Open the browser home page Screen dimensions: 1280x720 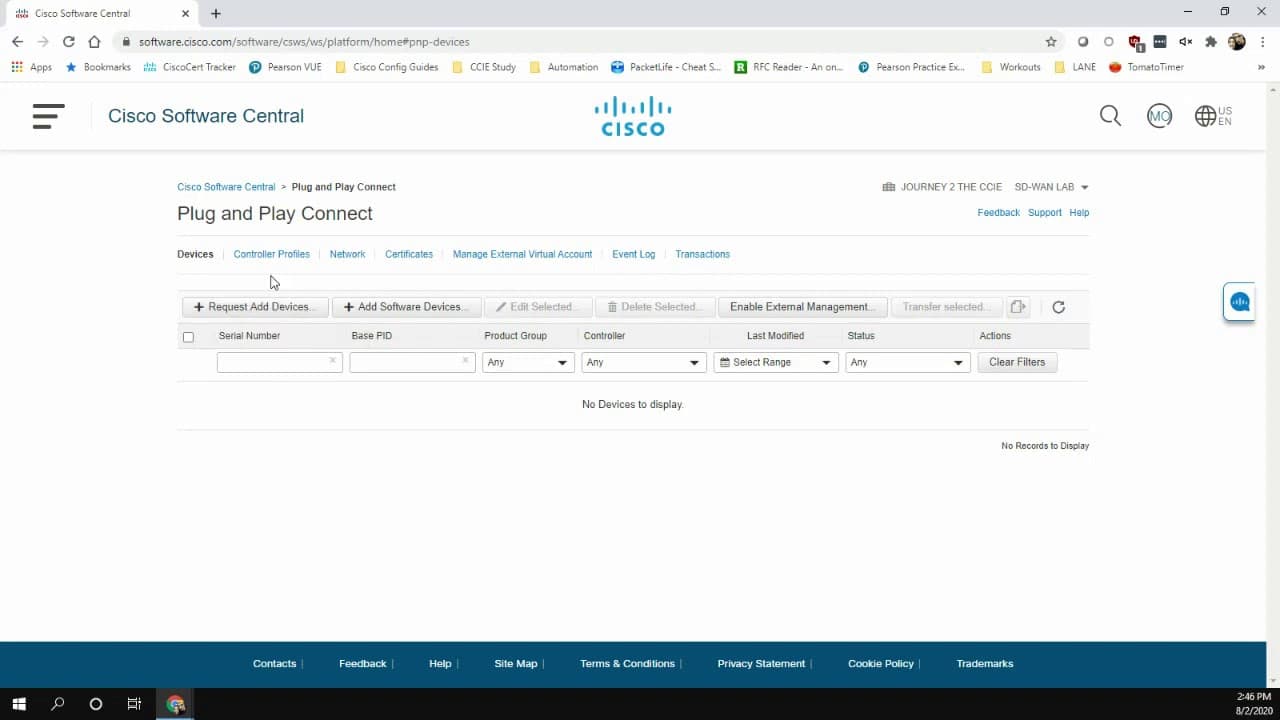pyautogui.click(x=94, y=42)
